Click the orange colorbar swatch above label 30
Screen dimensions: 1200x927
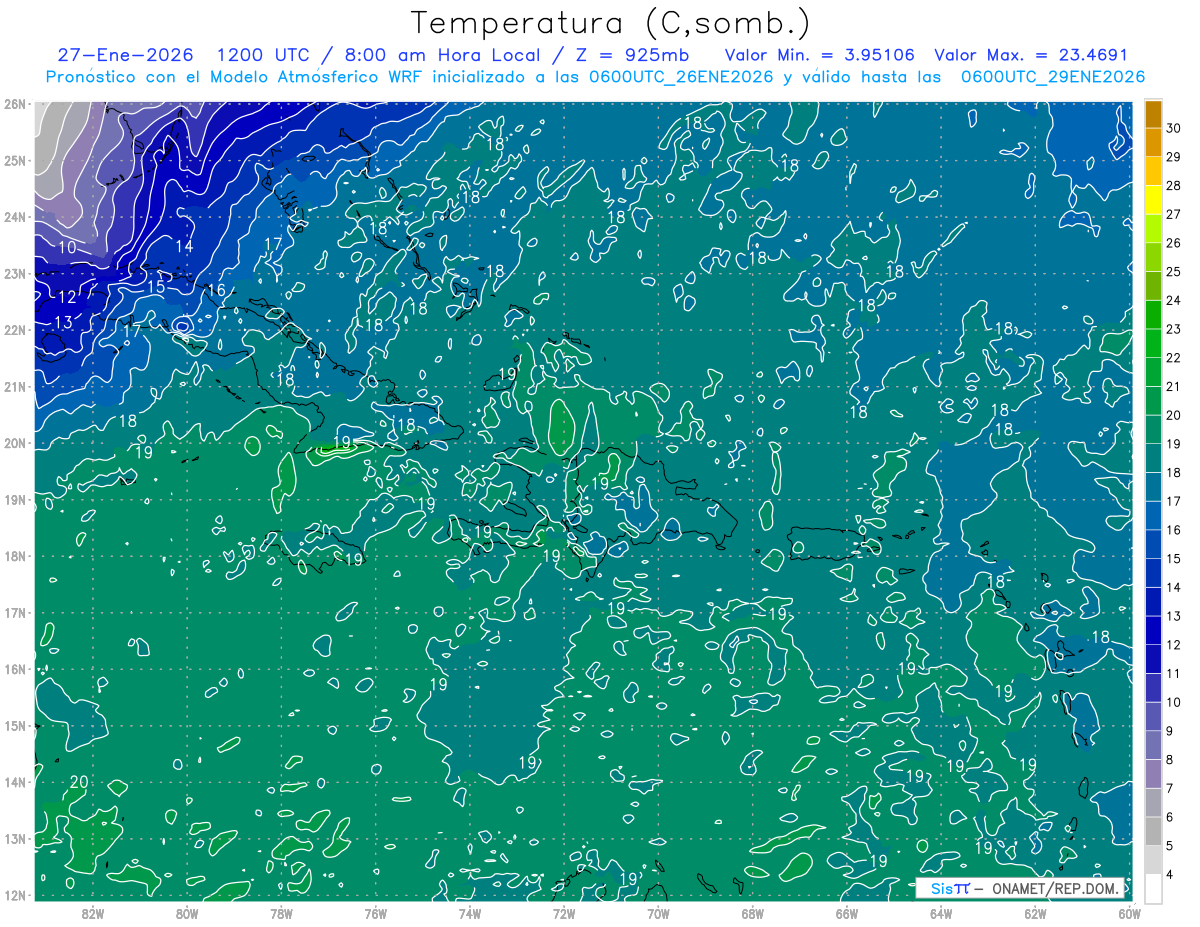click(1153, 114)
